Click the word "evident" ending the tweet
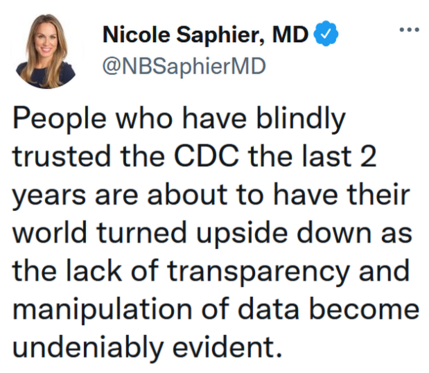The image size is (429, 373). pos(227,347)
